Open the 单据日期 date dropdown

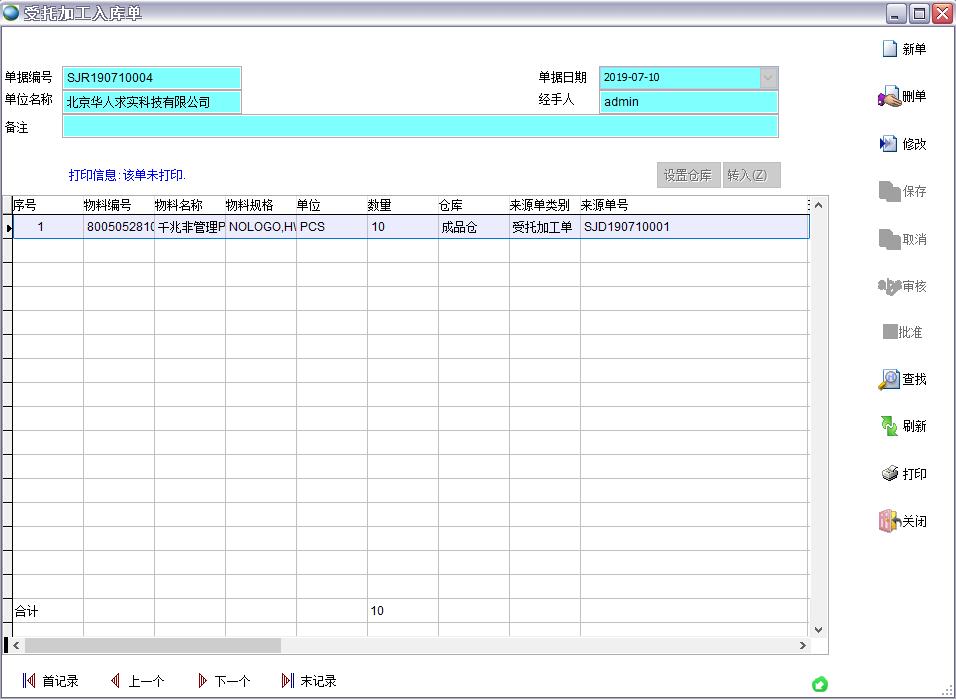(768, 77)
